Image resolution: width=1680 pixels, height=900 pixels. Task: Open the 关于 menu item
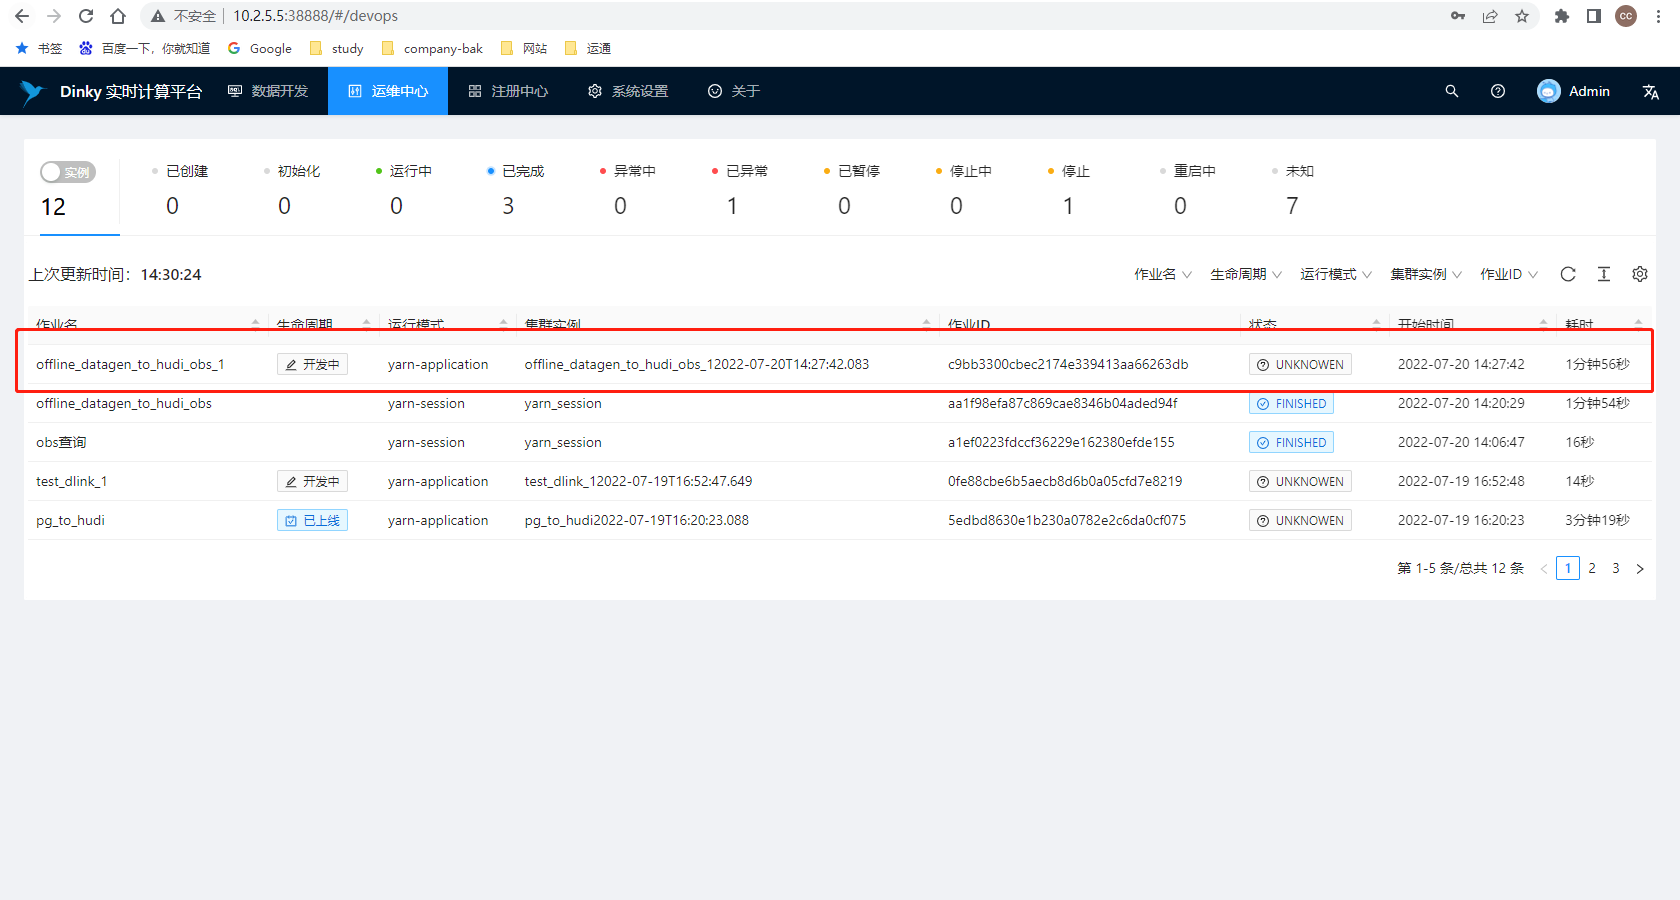734,91
